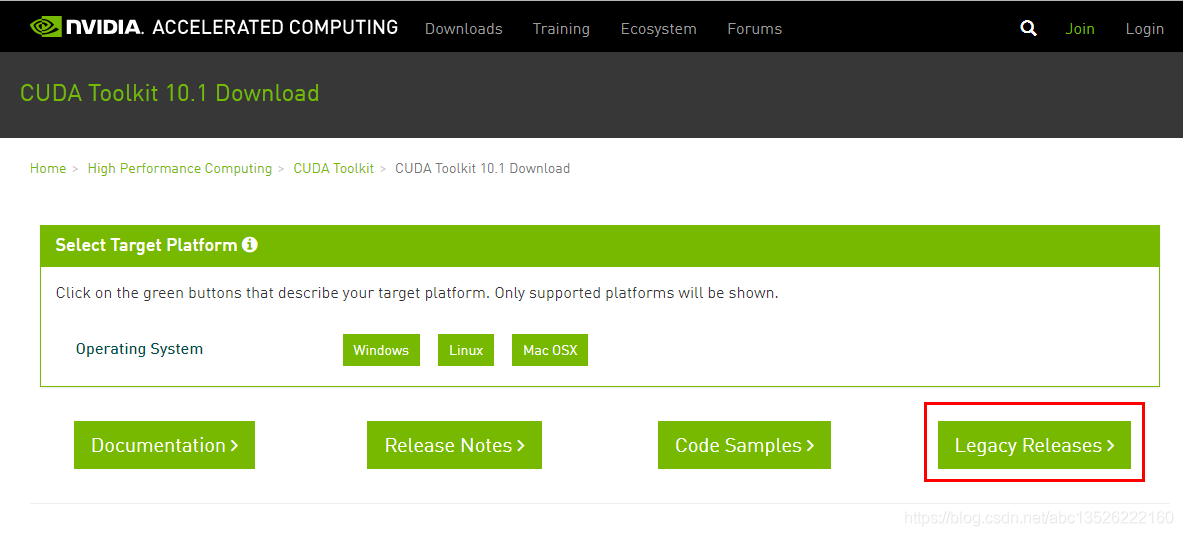Click the Login link
This screenshot has width=1183, height=536.
(1145, 29)
